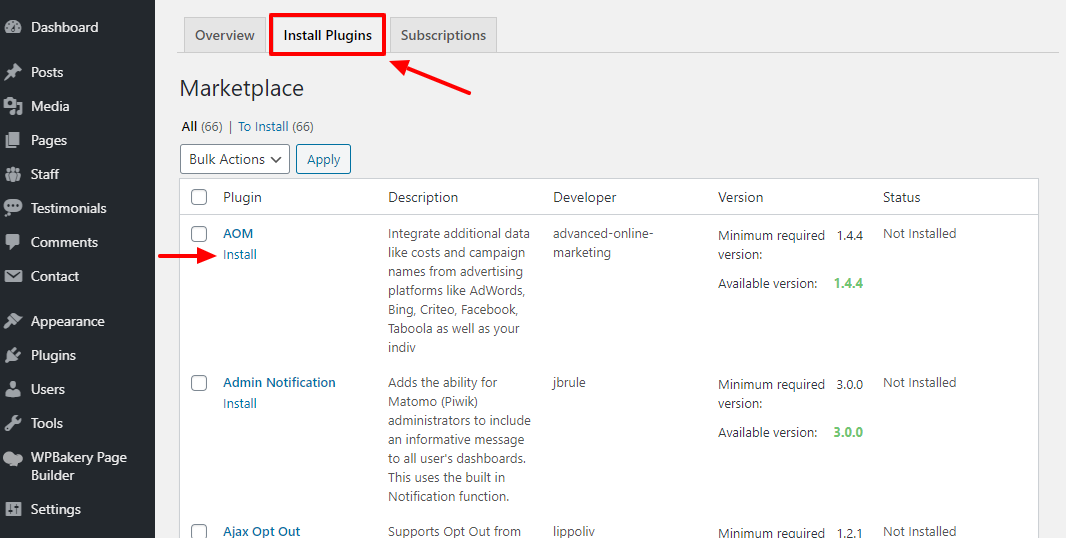The width and height of the screenshot is (1066, 538).
Task: Open the Comments menu label
Action: (x=64, y=242)
